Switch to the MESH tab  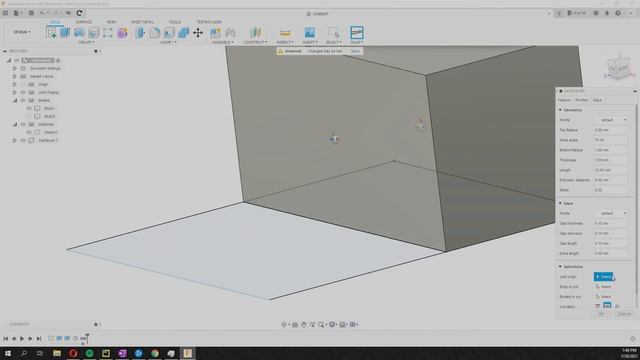pyautogui.click(x=111, y=22)
